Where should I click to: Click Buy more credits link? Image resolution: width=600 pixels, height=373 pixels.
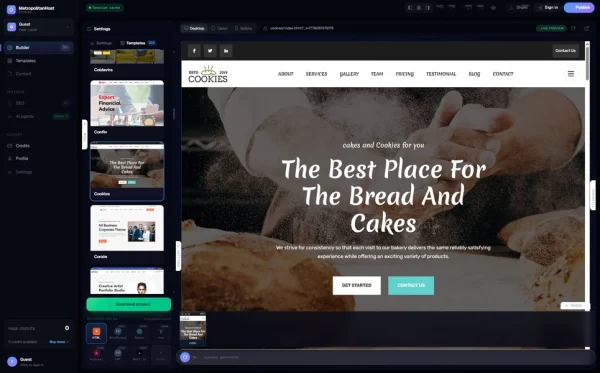click(x=59, y=342)
